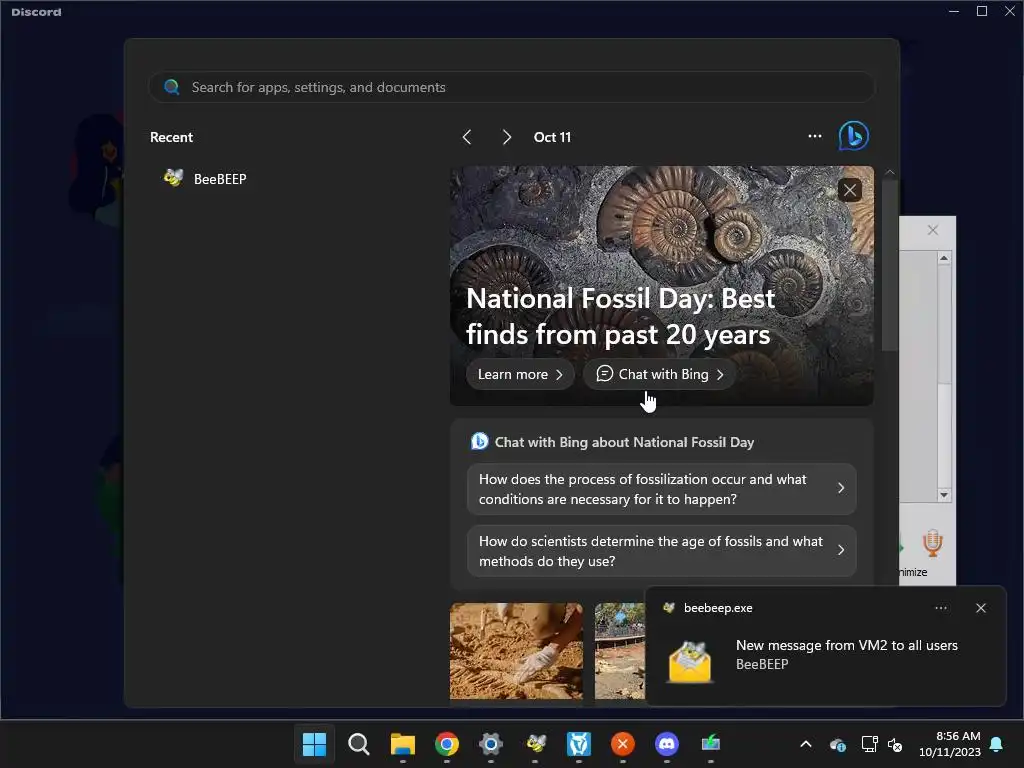The height and width of the screenshot is (768, 1024).
Task: Open Bing chat icon in search panel
Action: 853,136
